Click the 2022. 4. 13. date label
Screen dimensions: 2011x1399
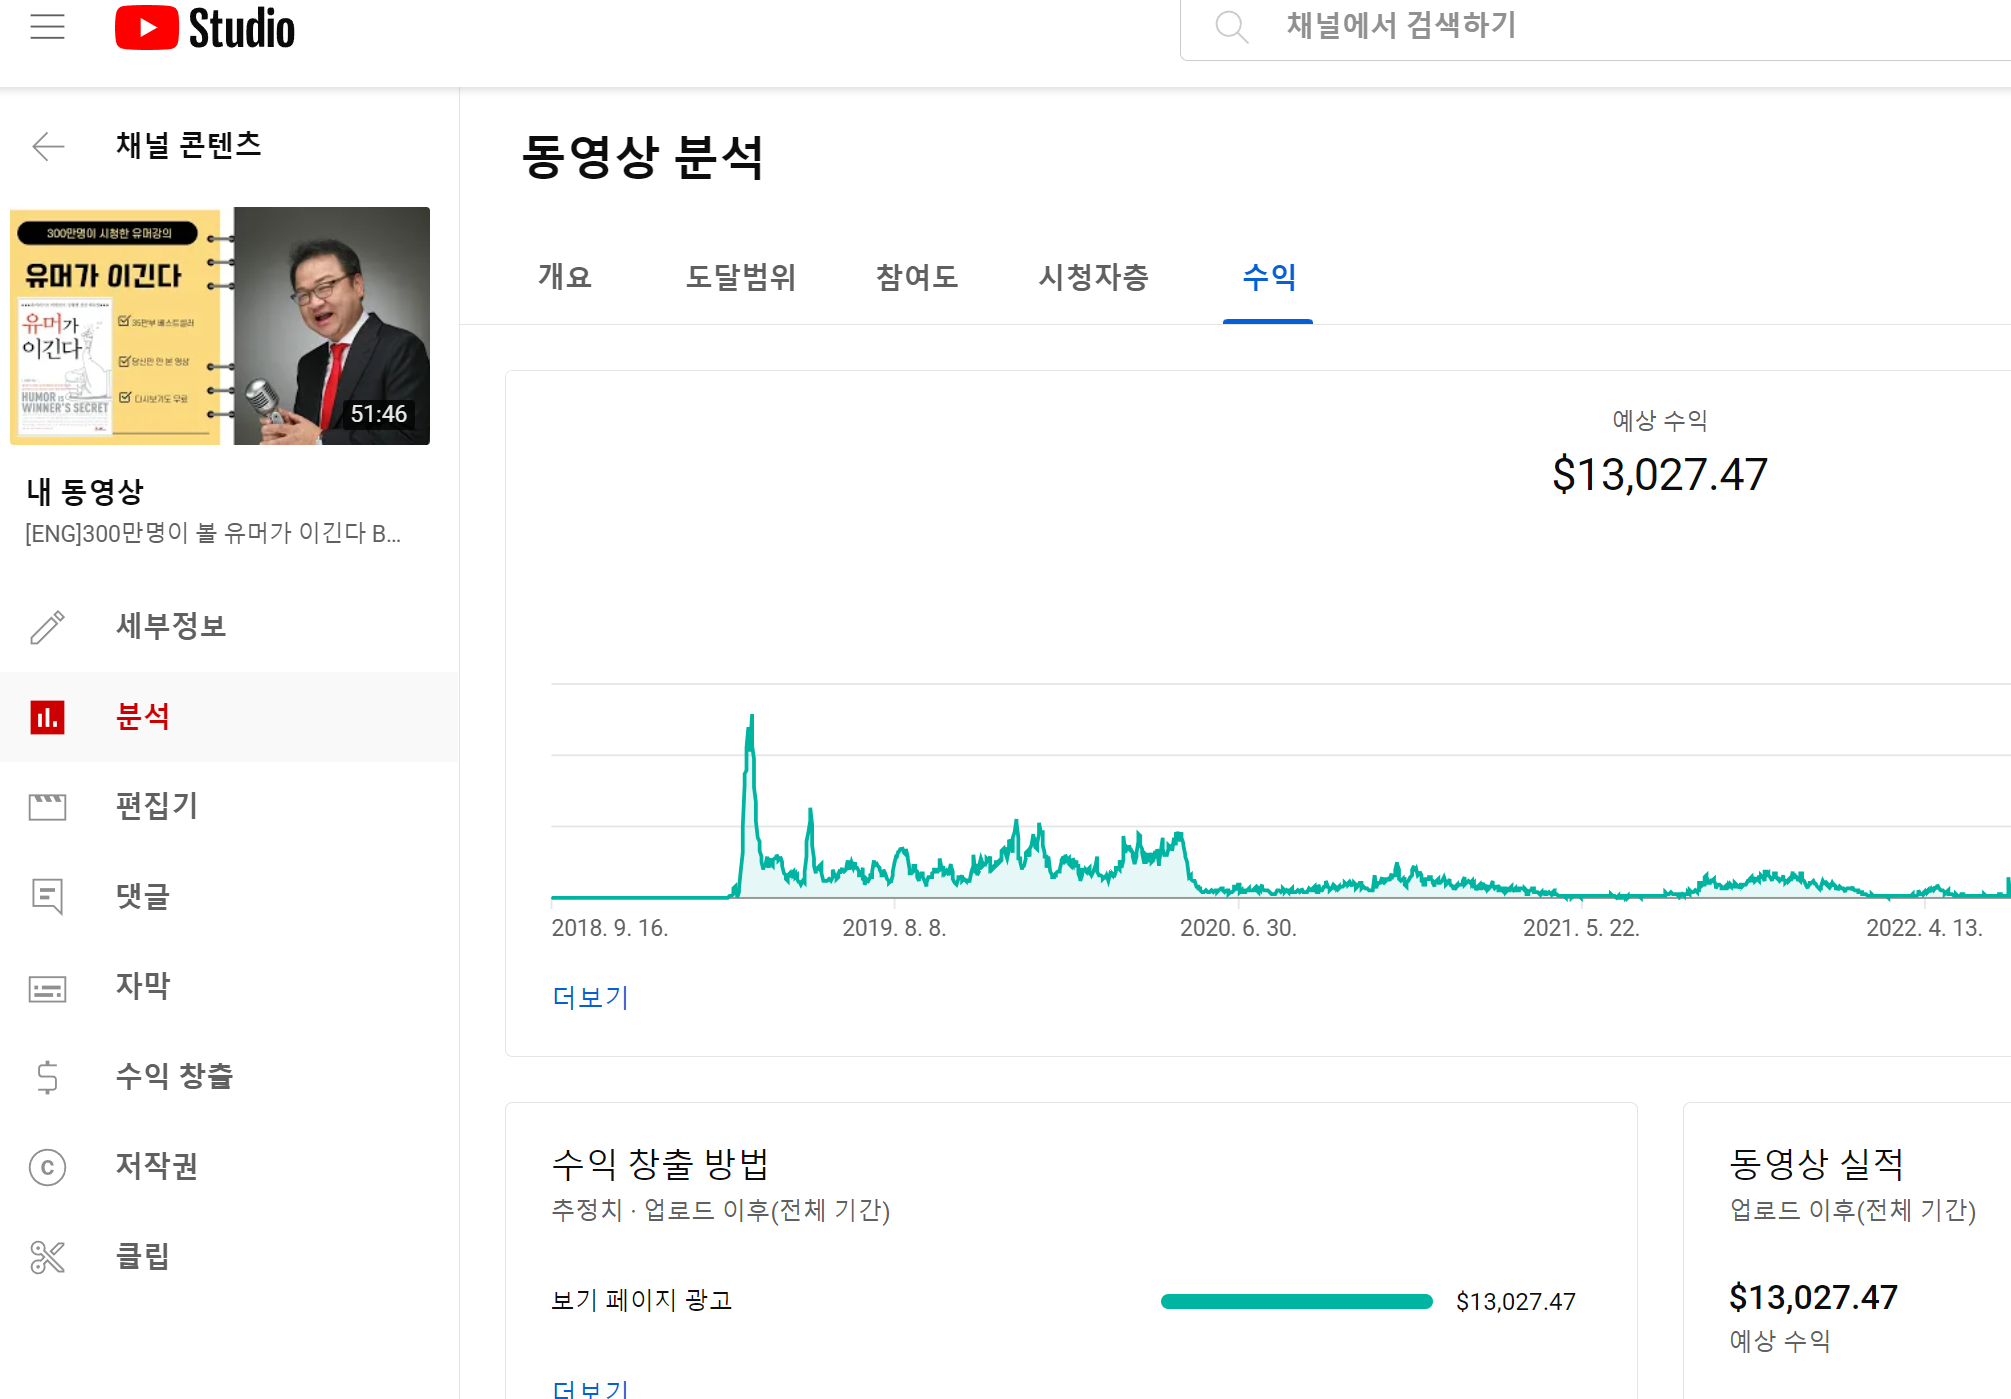point(1924,928)
